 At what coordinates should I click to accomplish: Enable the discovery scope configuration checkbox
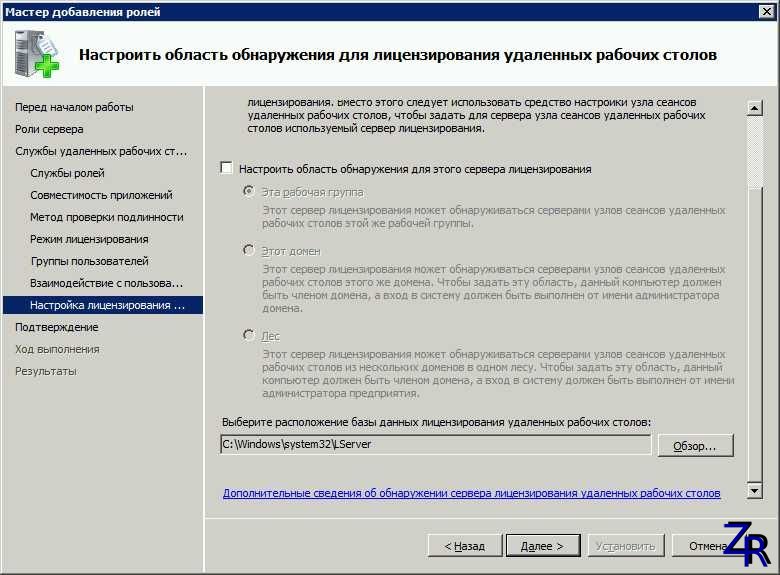click(227, 169)
